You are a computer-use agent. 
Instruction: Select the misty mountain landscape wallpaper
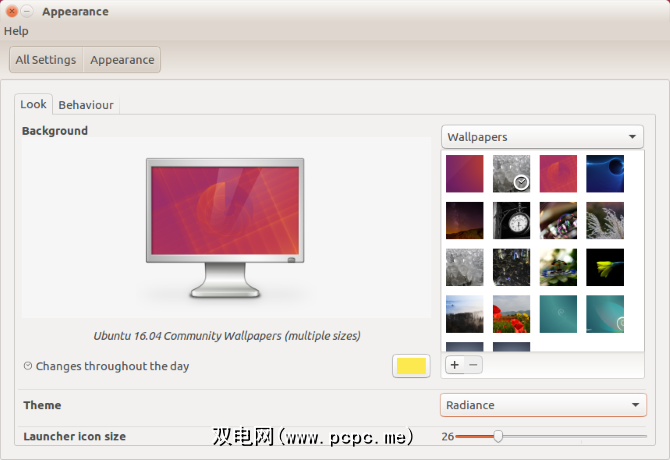[x=464, y=314]
